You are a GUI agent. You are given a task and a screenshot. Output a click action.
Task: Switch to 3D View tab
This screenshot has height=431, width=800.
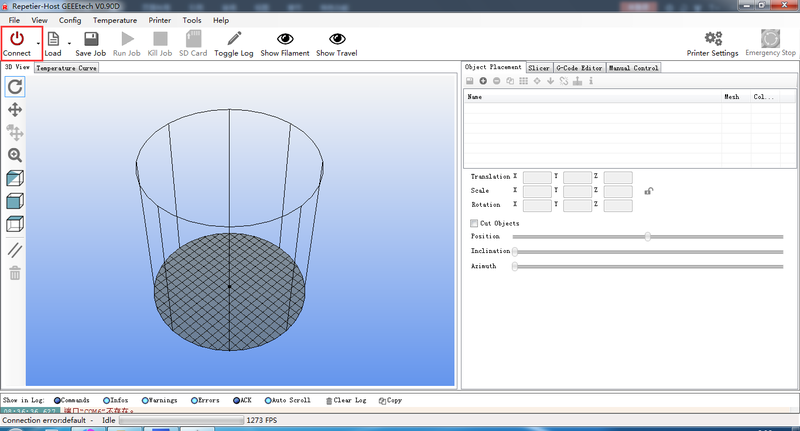tap(17, 67)
